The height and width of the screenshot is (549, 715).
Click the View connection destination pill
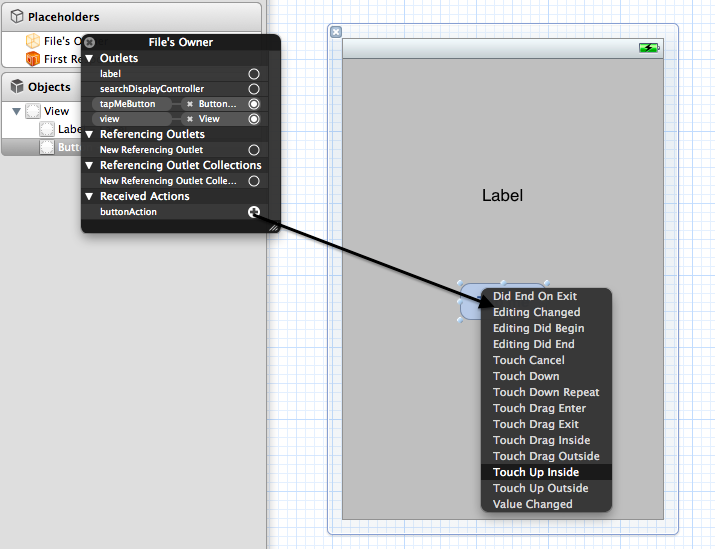[x=213, y=119]
